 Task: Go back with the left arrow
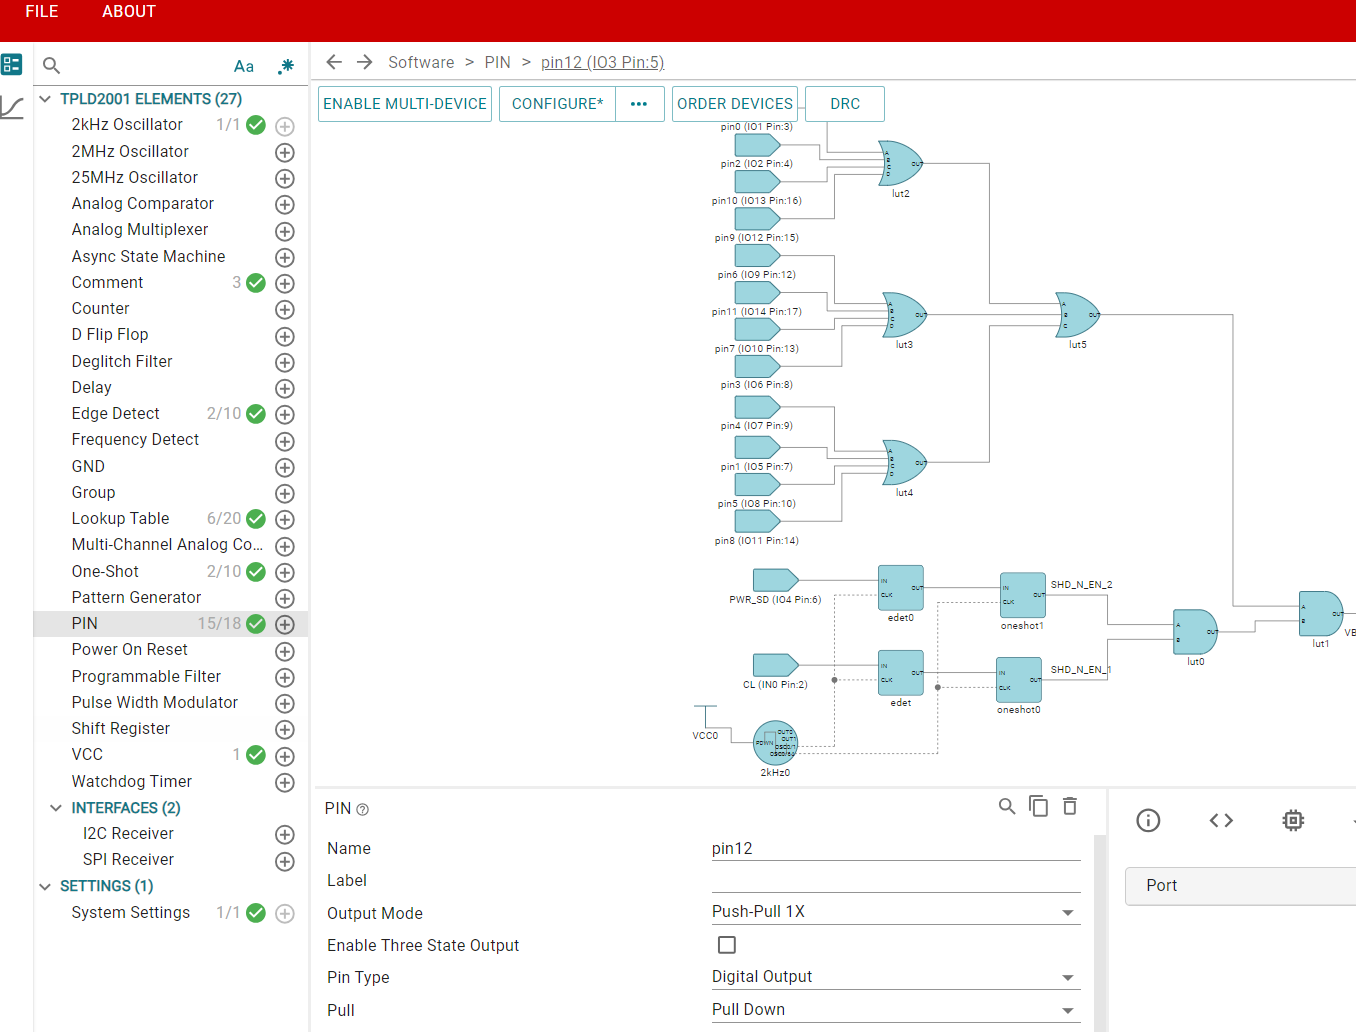coord(334,62)
